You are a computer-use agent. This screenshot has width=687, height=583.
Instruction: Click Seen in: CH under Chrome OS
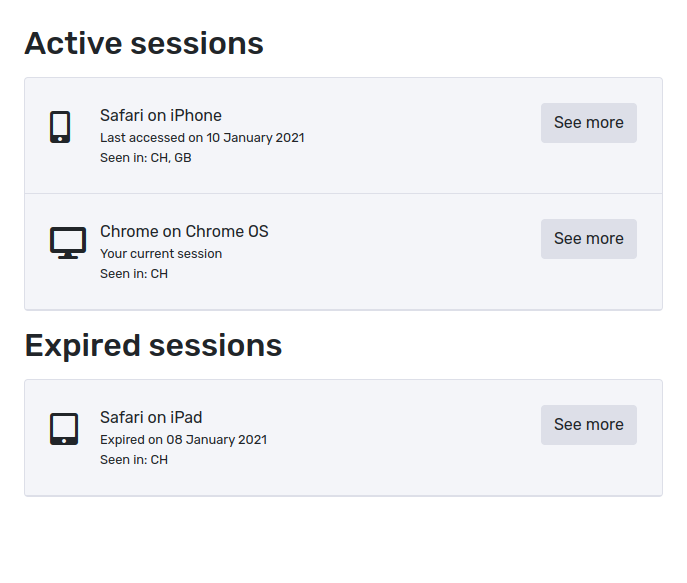point(134,274)
